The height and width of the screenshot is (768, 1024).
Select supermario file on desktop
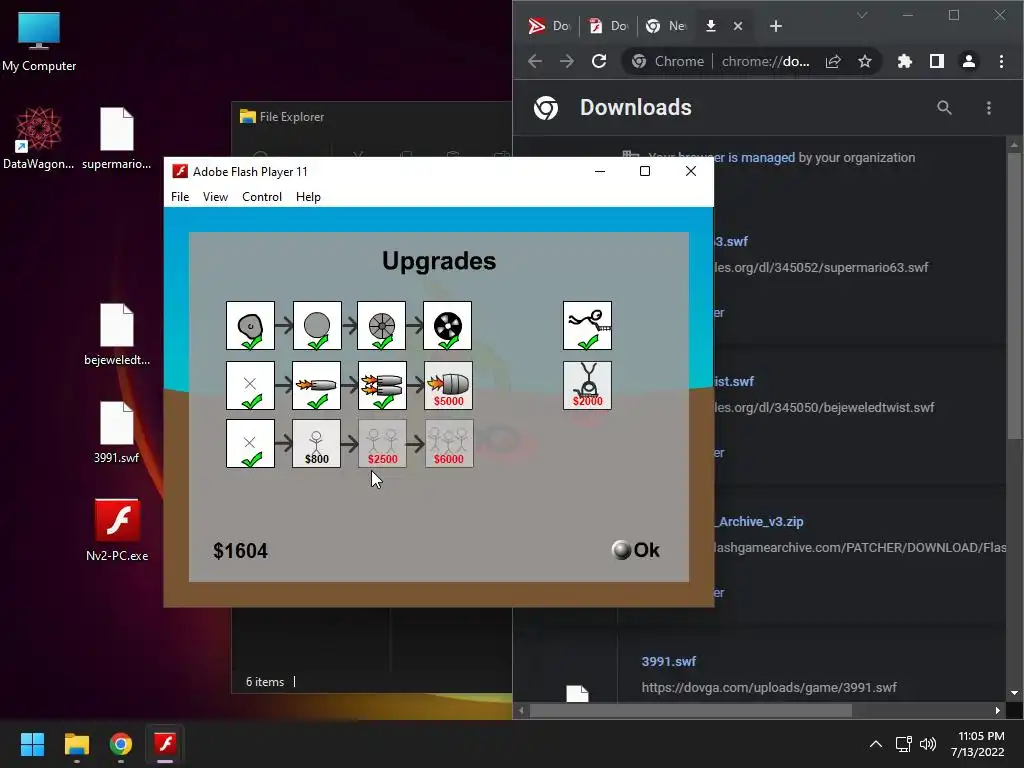coord(116,138)
